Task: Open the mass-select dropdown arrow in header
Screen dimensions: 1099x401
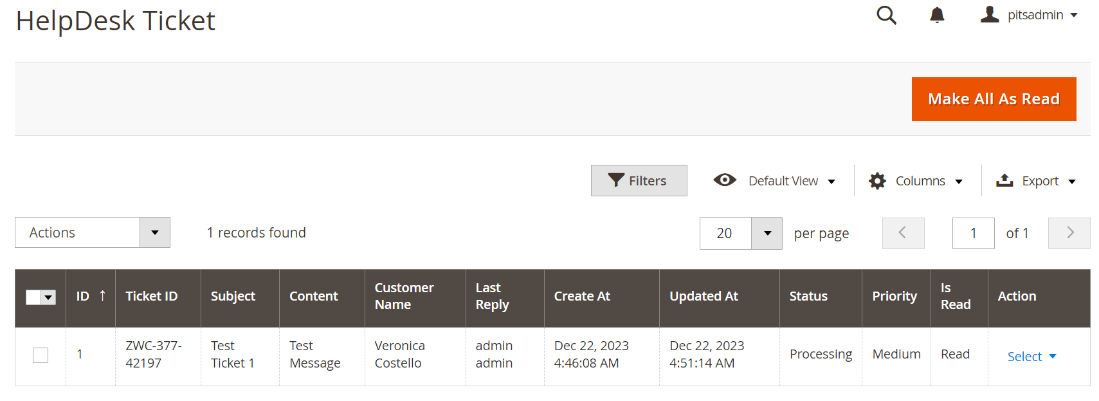Action: 48,297
